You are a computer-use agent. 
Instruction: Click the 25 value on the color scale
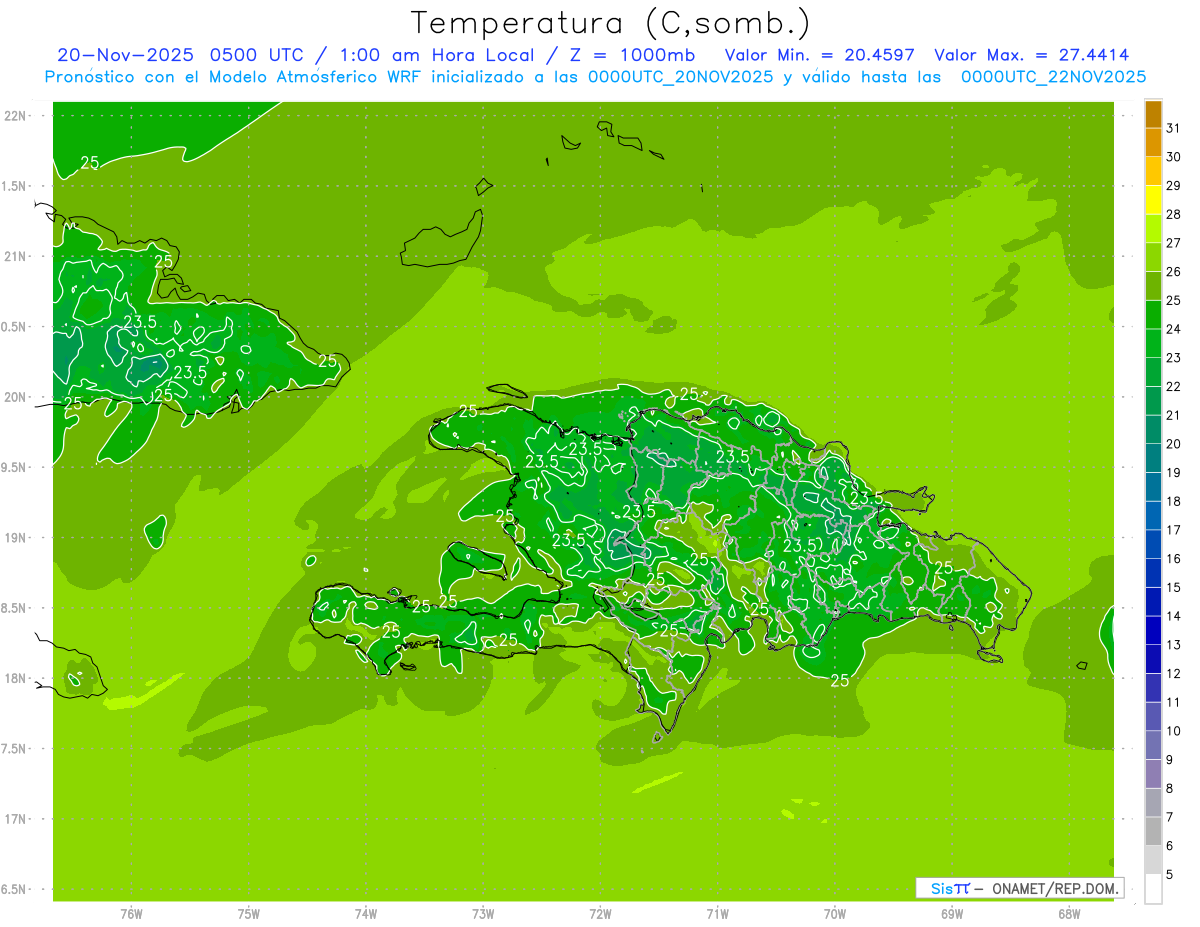click(1174, 300)
